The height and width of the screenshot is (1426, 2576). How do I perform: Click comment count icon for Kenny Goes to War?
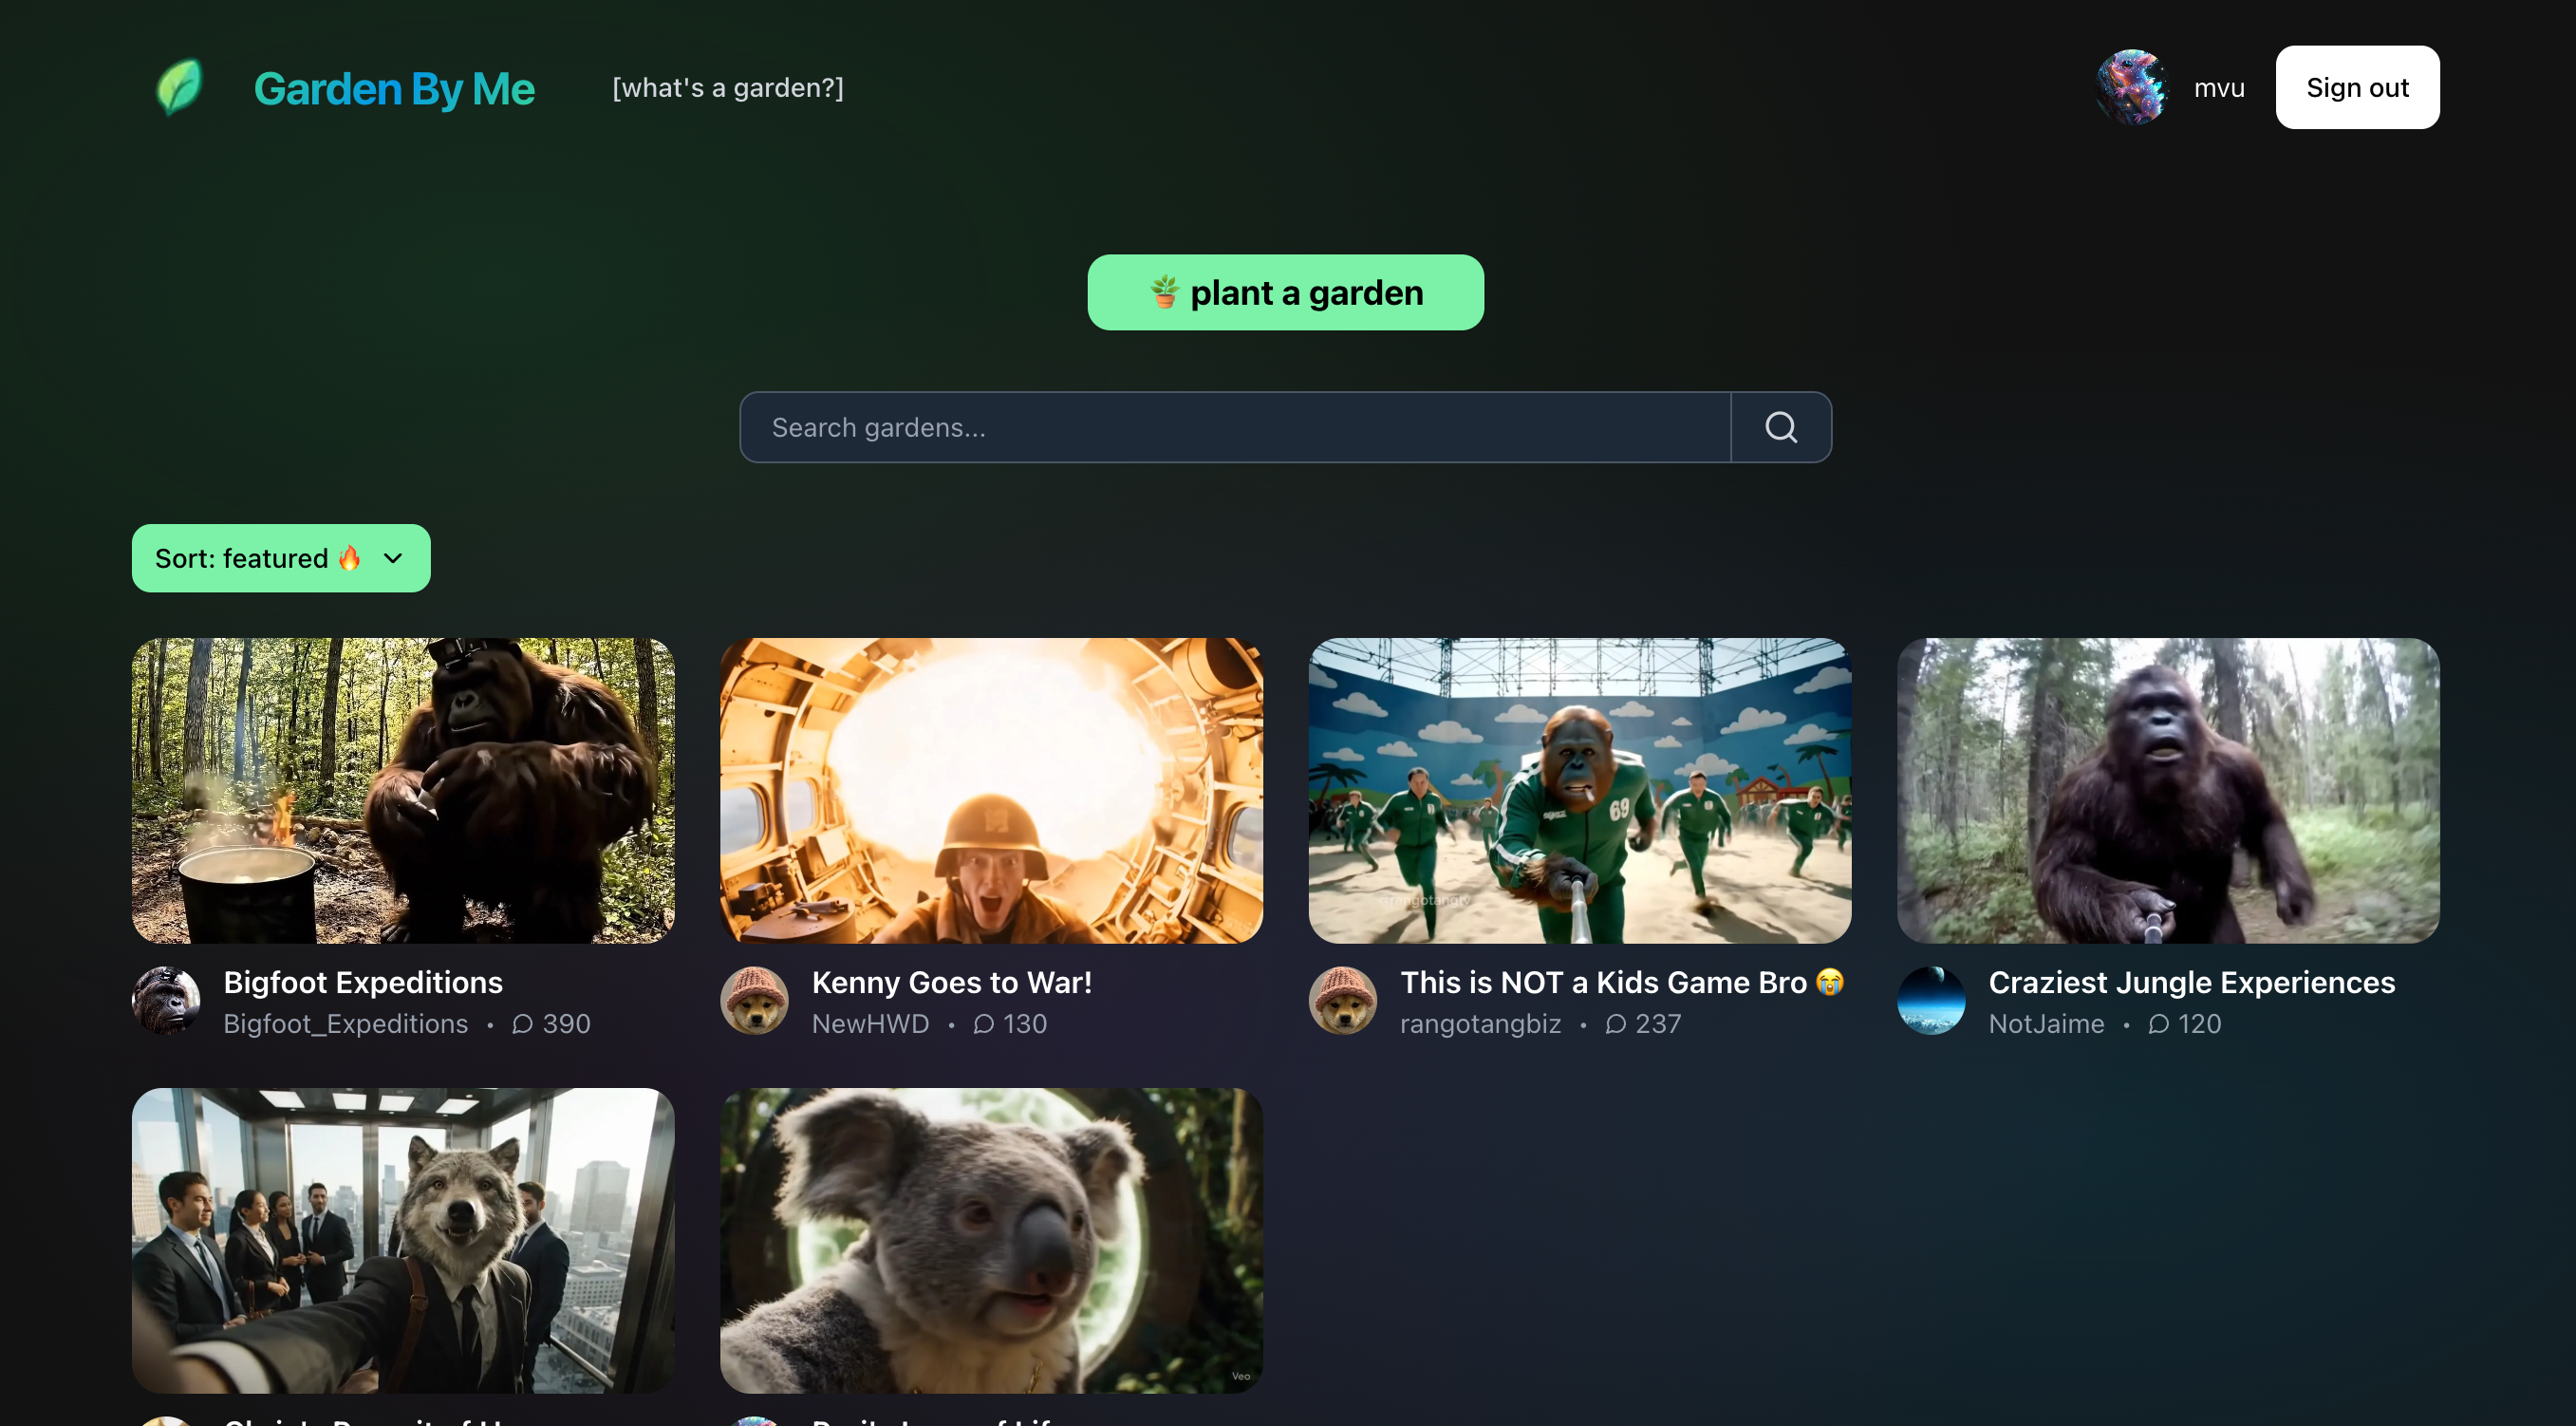tap(983, 1024)
